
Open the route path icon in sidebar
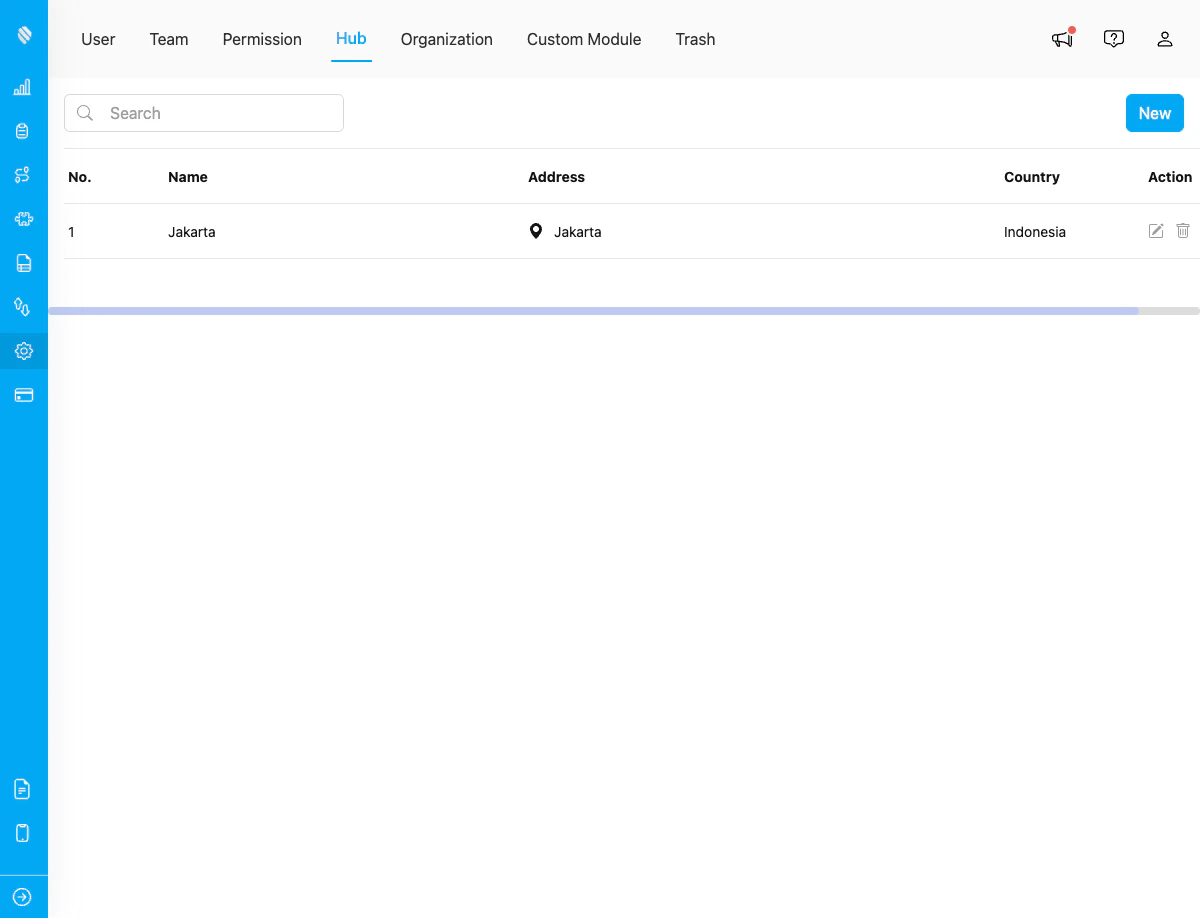click(23, 175)
